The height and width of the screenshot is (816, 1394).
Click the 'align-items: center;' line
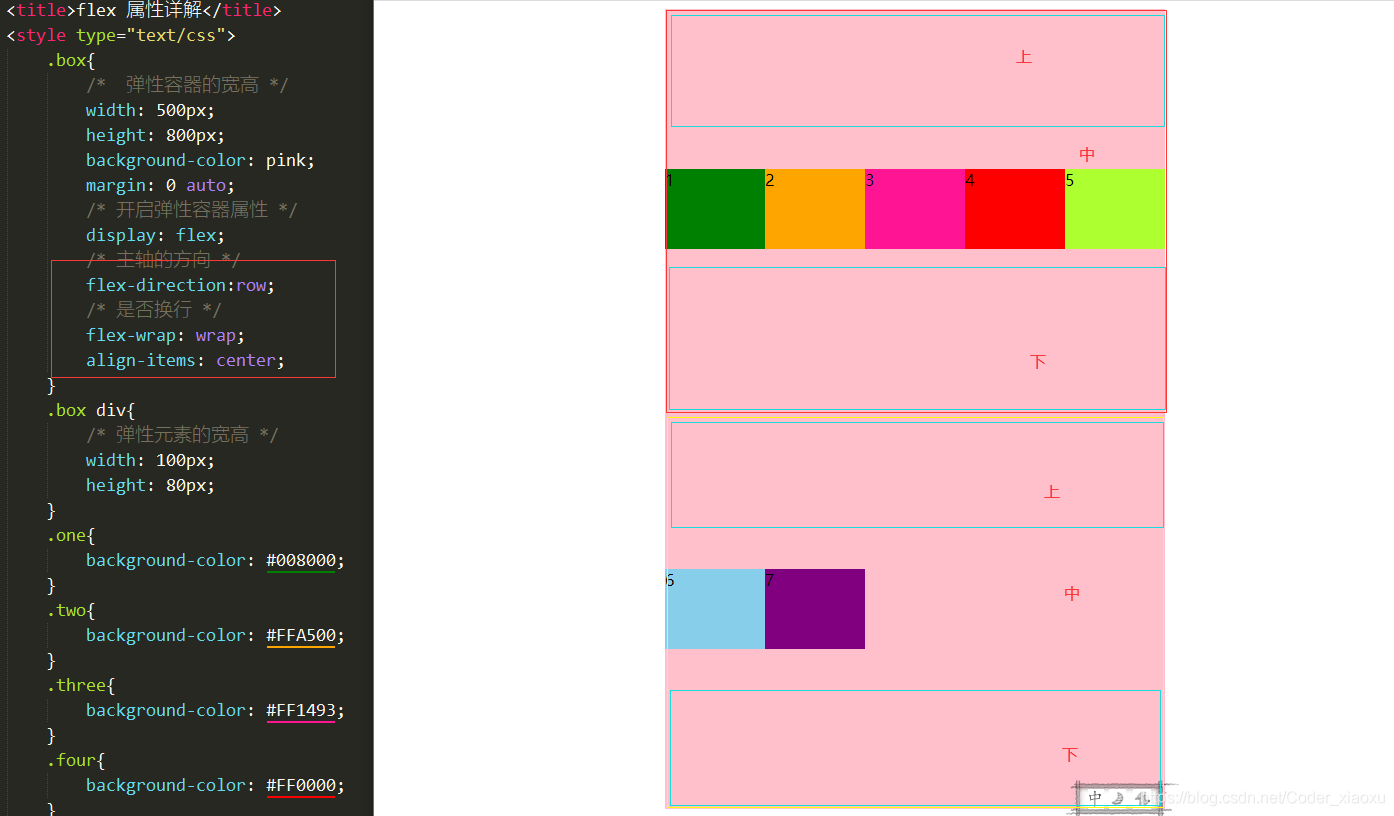pos(185,360)
